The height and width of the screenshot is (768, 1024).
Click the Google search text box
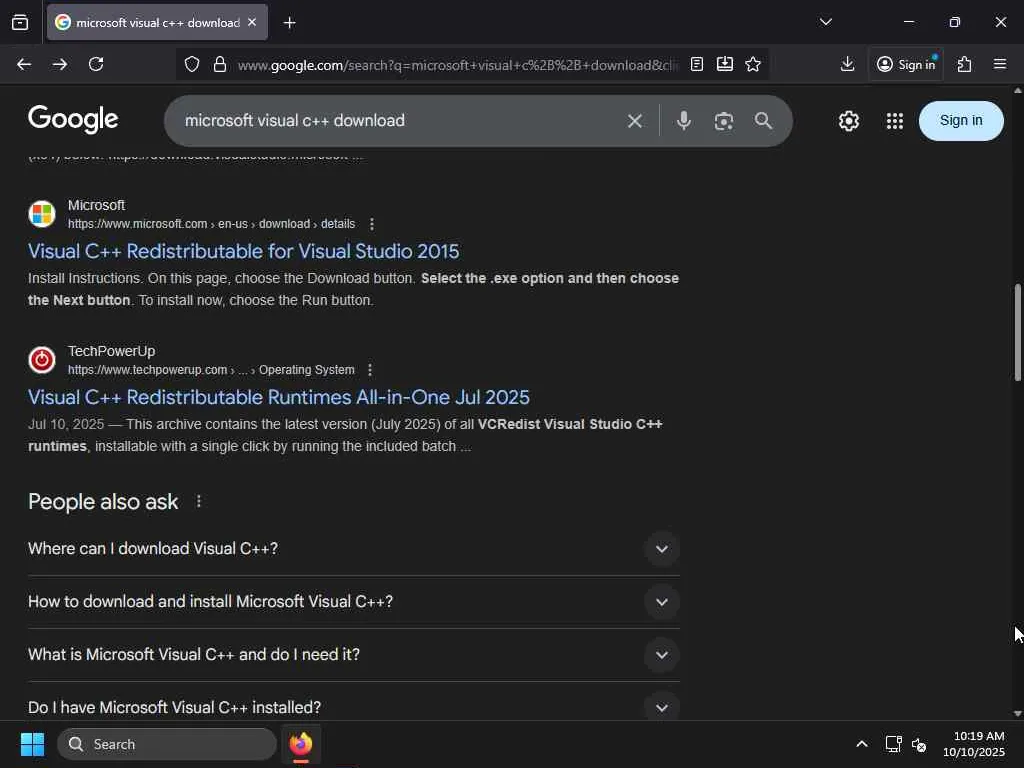click(x=398, y=121)
